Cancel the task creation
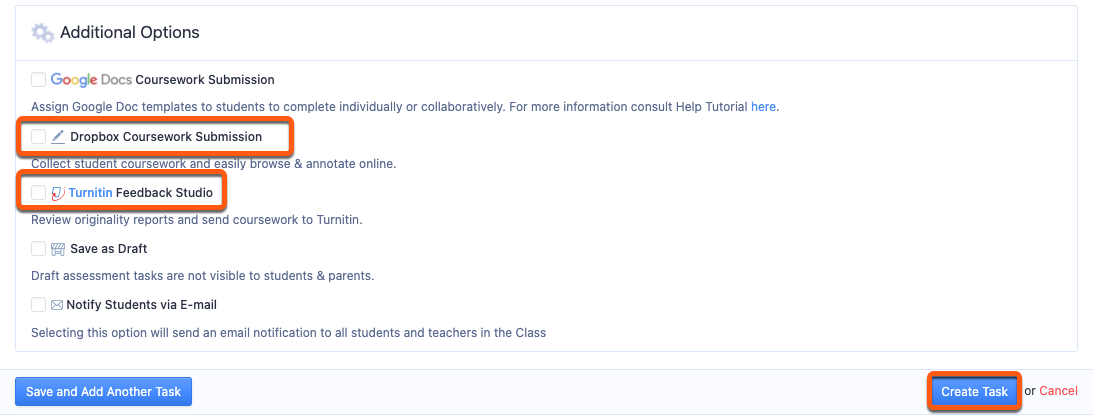 1058,391
